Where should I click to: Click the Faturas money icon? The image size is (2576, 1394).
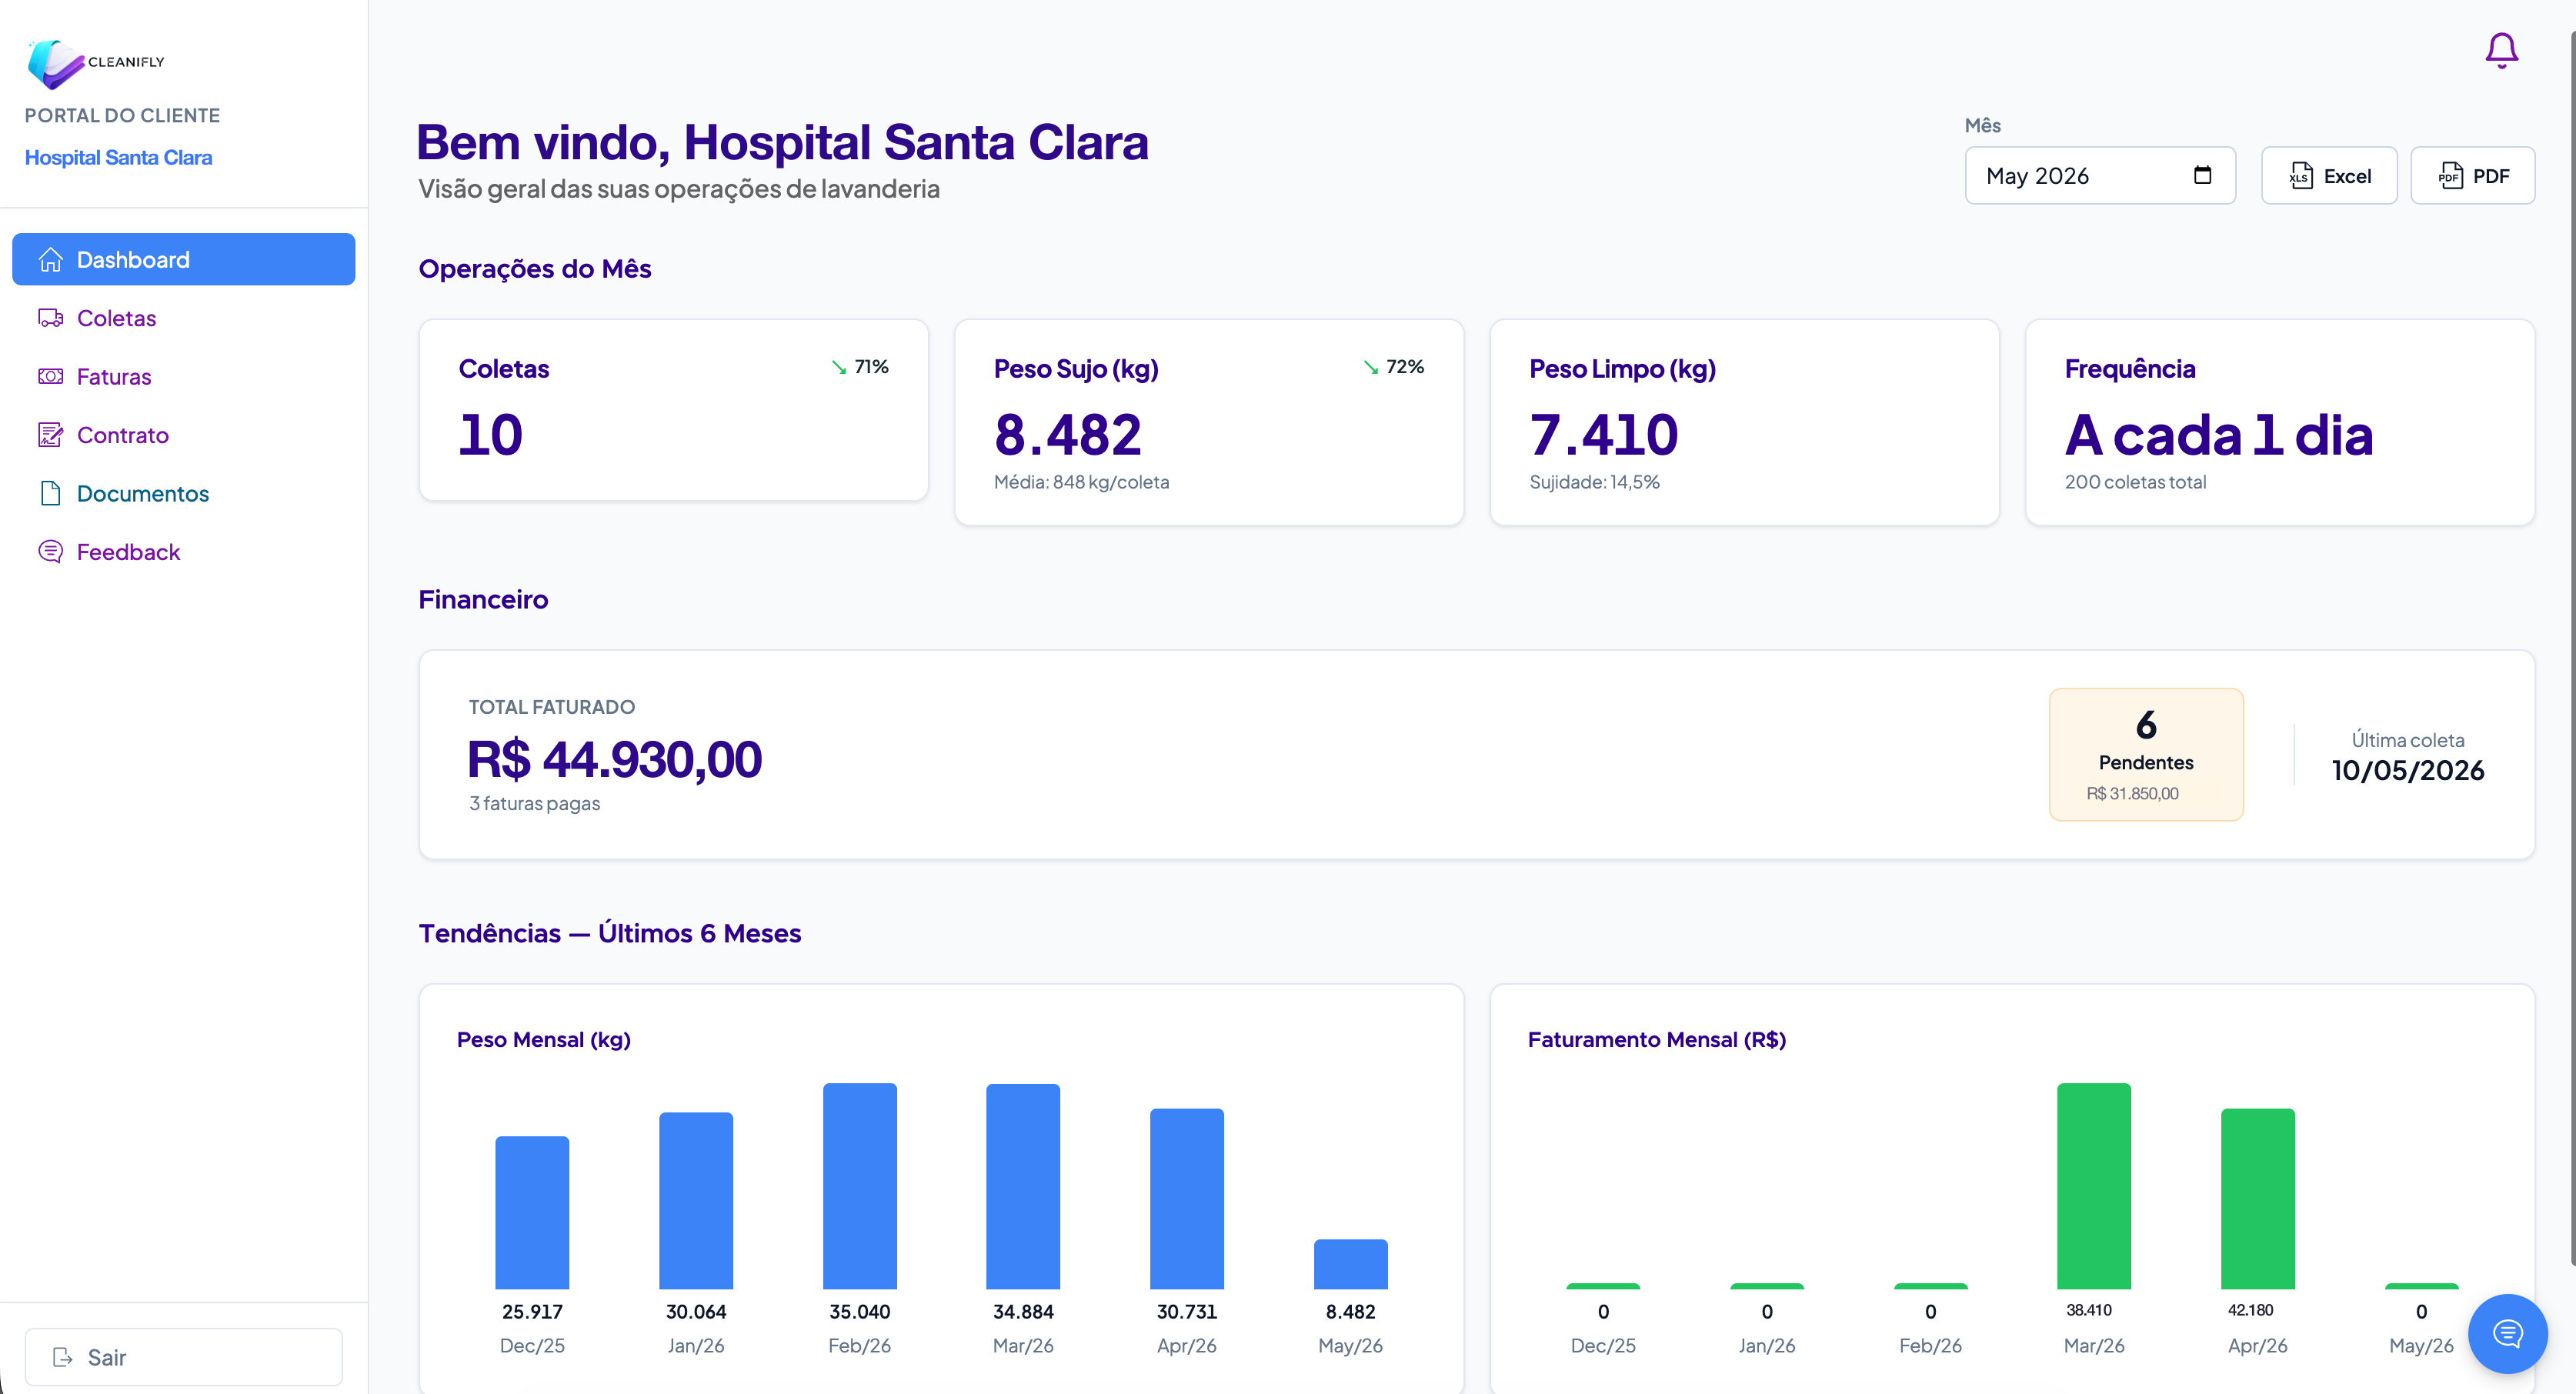click(51, 377)
